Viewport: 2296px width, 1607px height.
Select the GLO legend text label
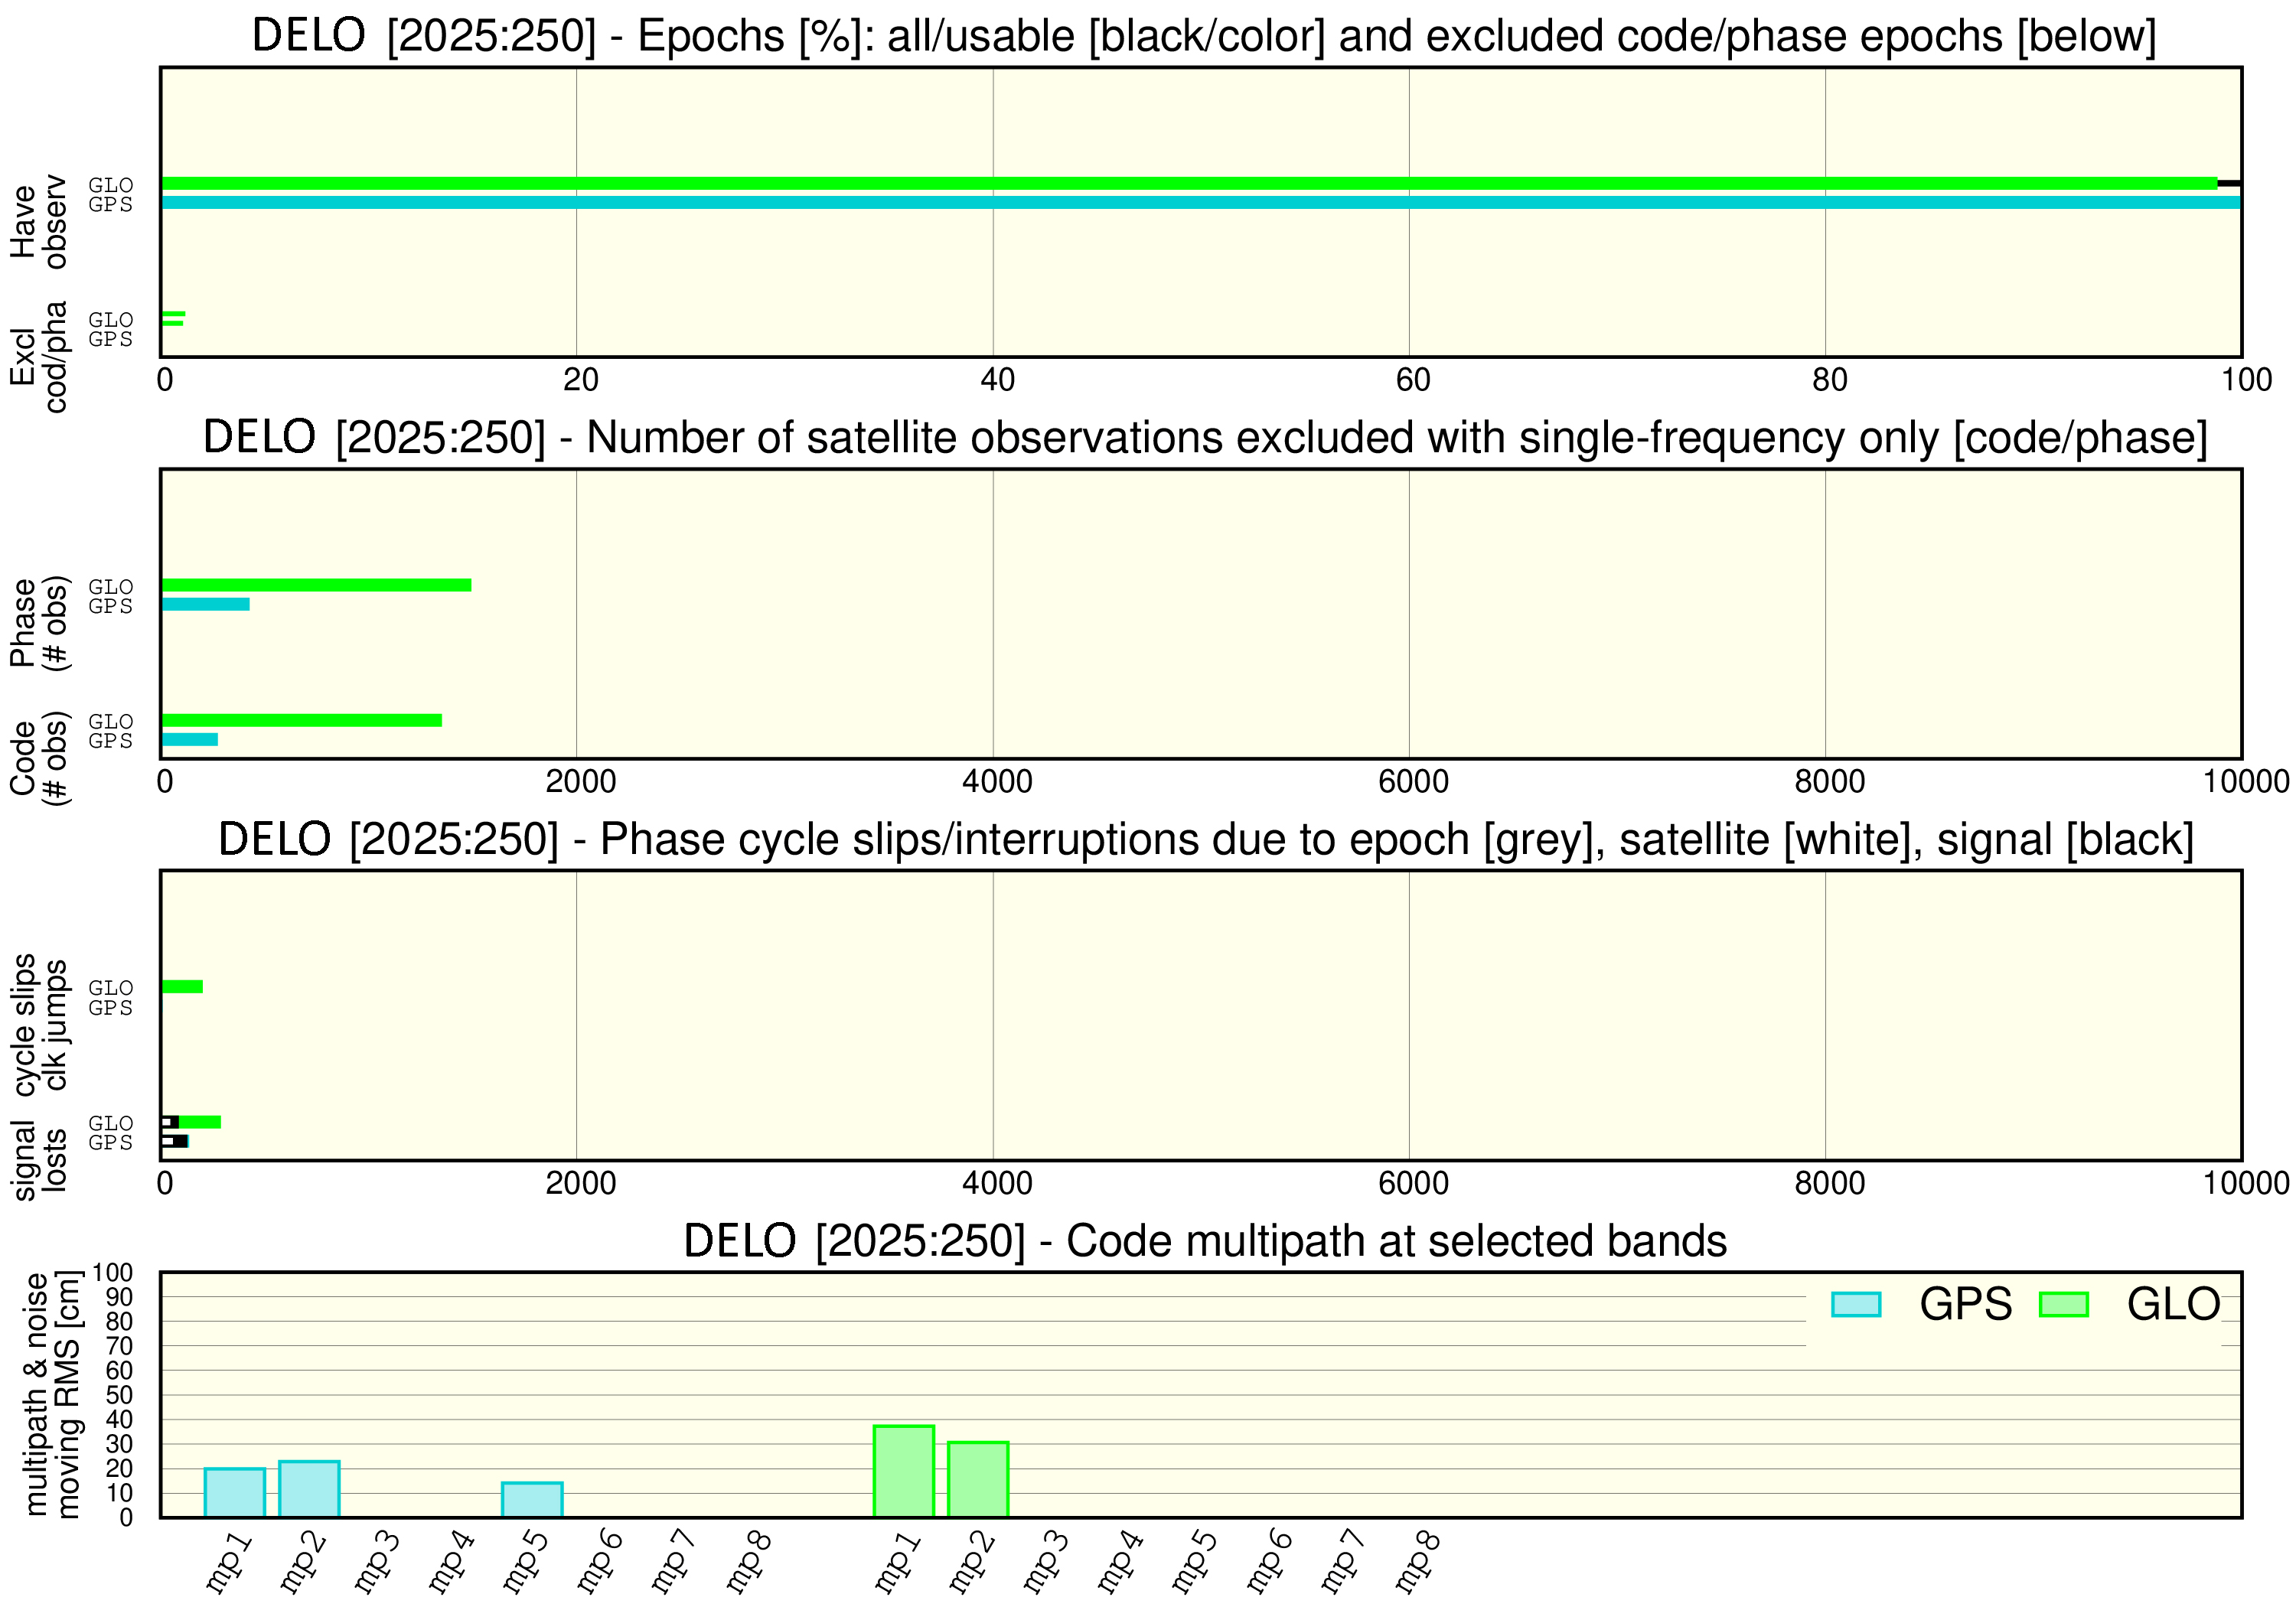coord(2173,1304)
